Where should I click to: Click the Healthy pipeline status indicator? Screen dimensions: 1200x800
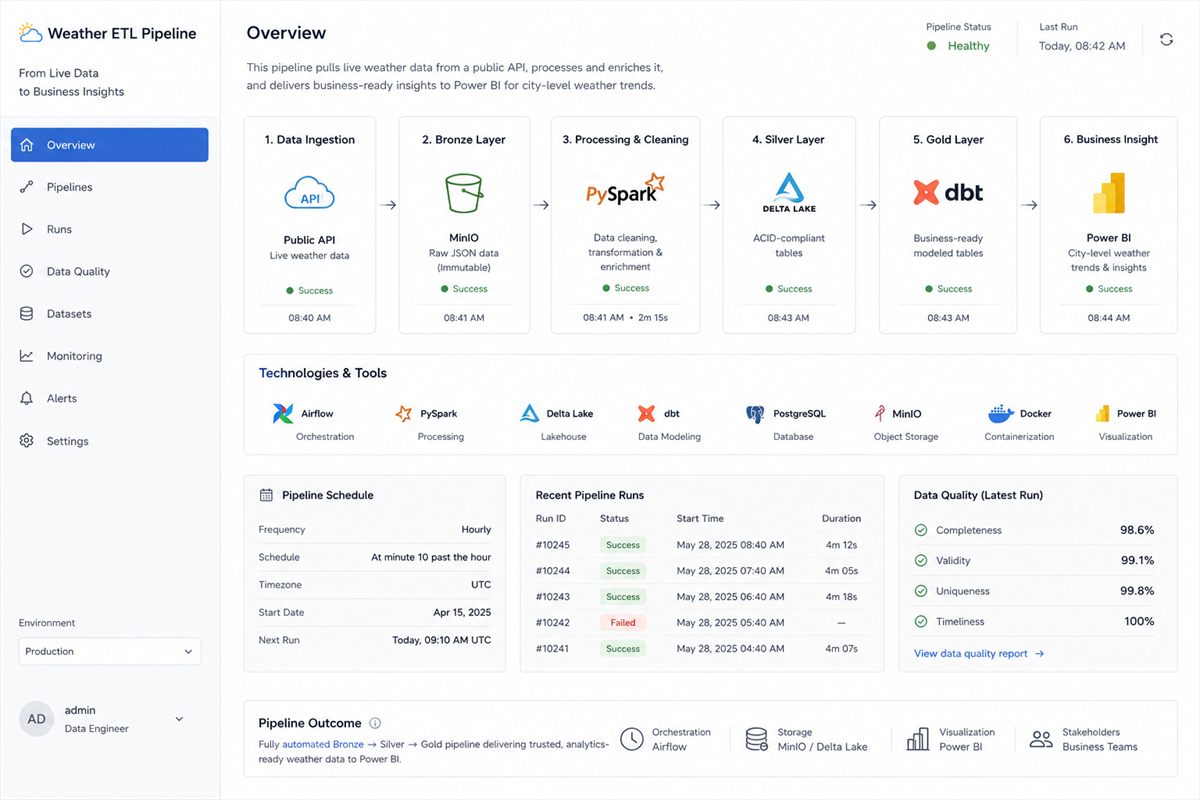tap(959, 46)
